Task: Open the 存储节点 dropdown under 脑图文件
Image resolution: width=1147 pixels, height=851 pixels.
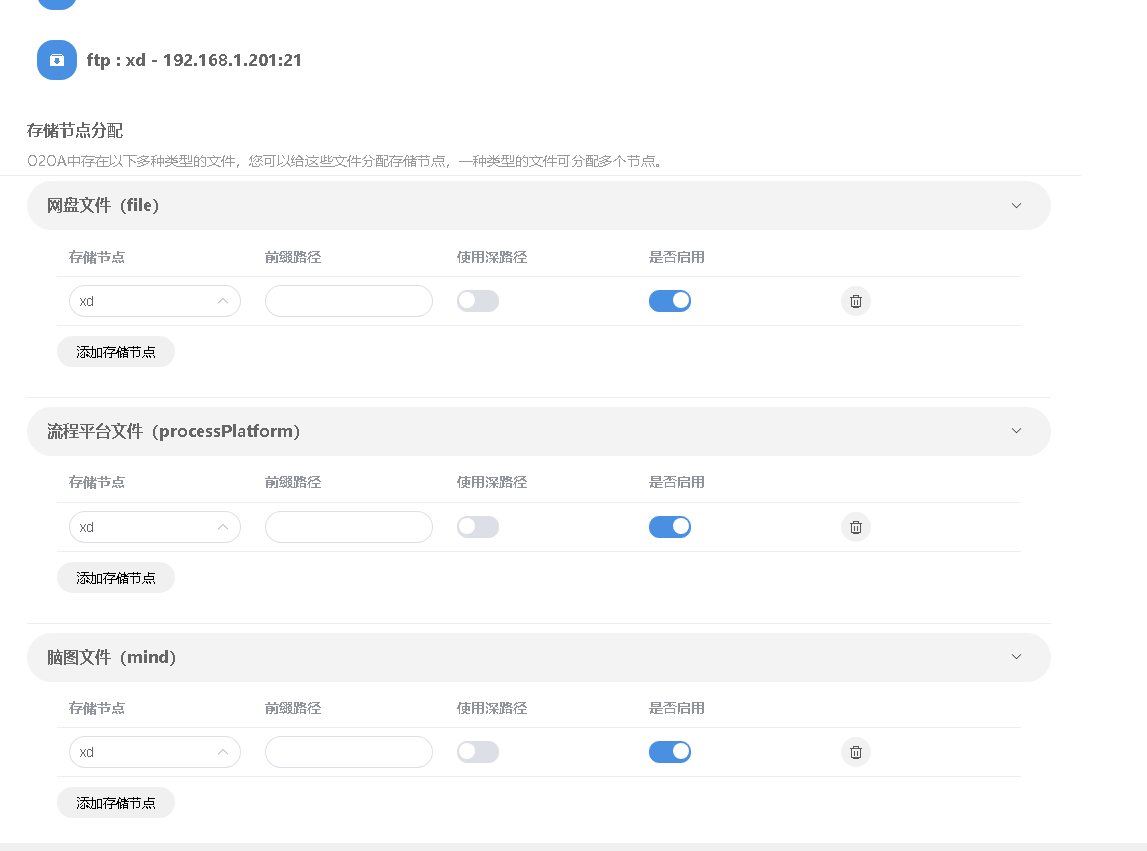Action: point(154,752)
